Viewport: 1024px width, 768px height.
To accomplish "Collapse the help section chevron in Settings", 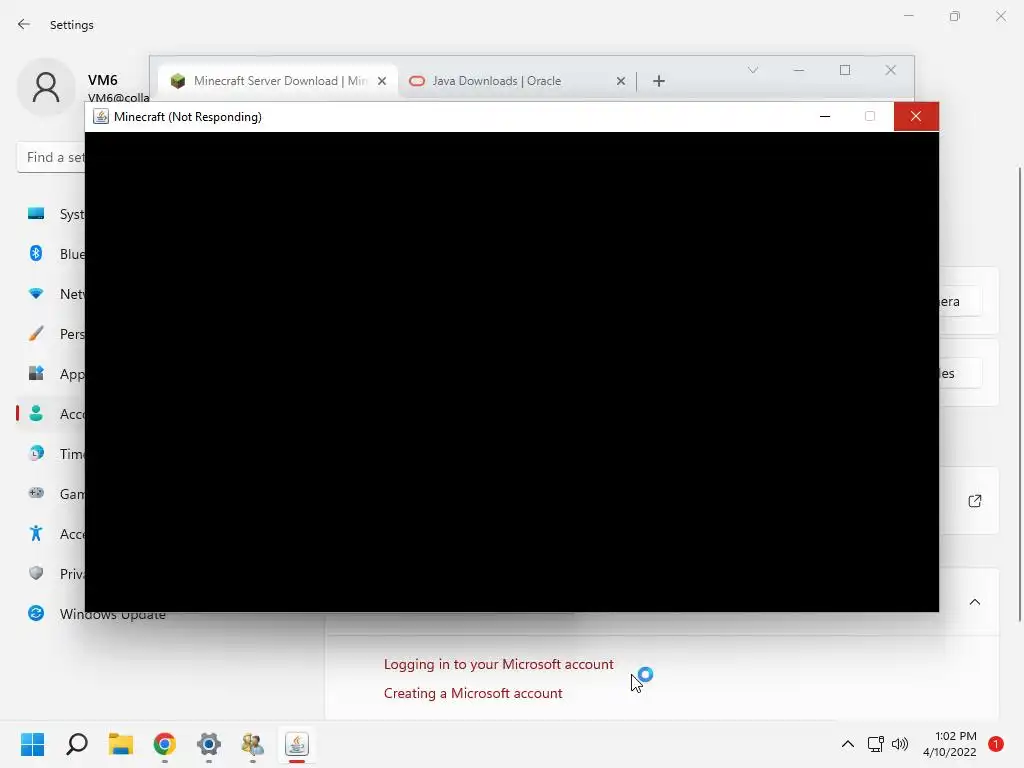I will 974,602.
